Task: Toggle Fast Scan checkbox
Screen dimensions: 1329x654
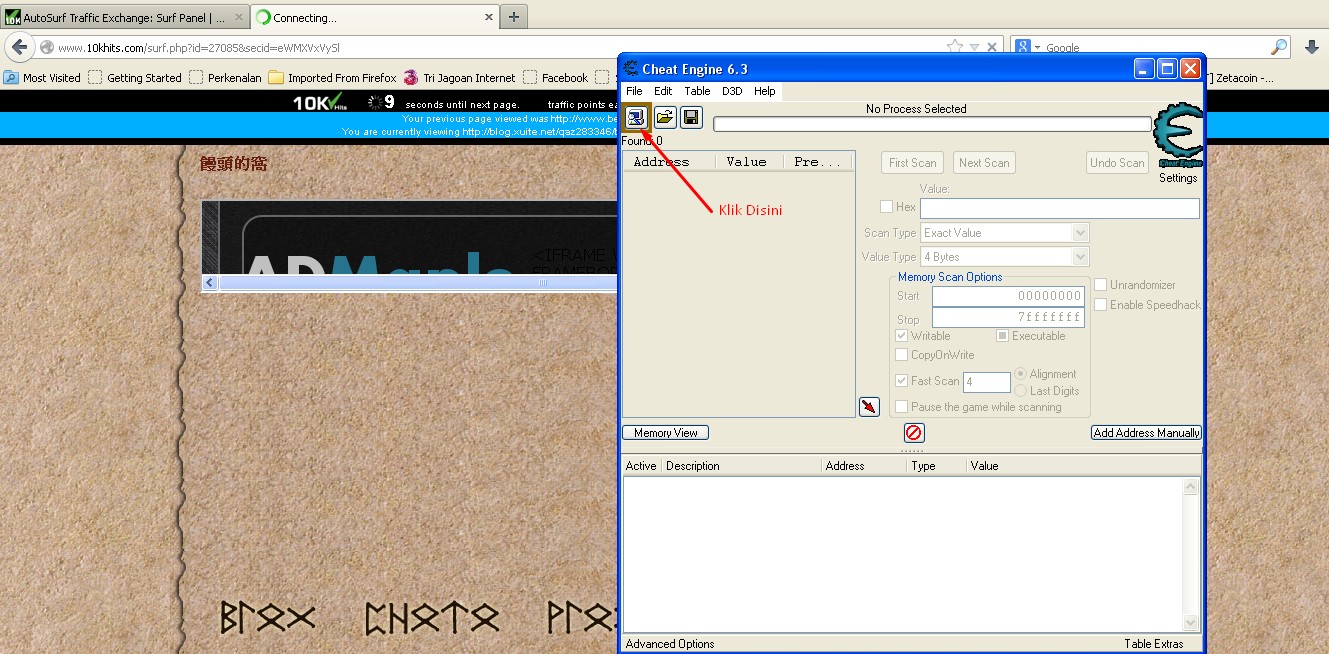Action: 902,381
